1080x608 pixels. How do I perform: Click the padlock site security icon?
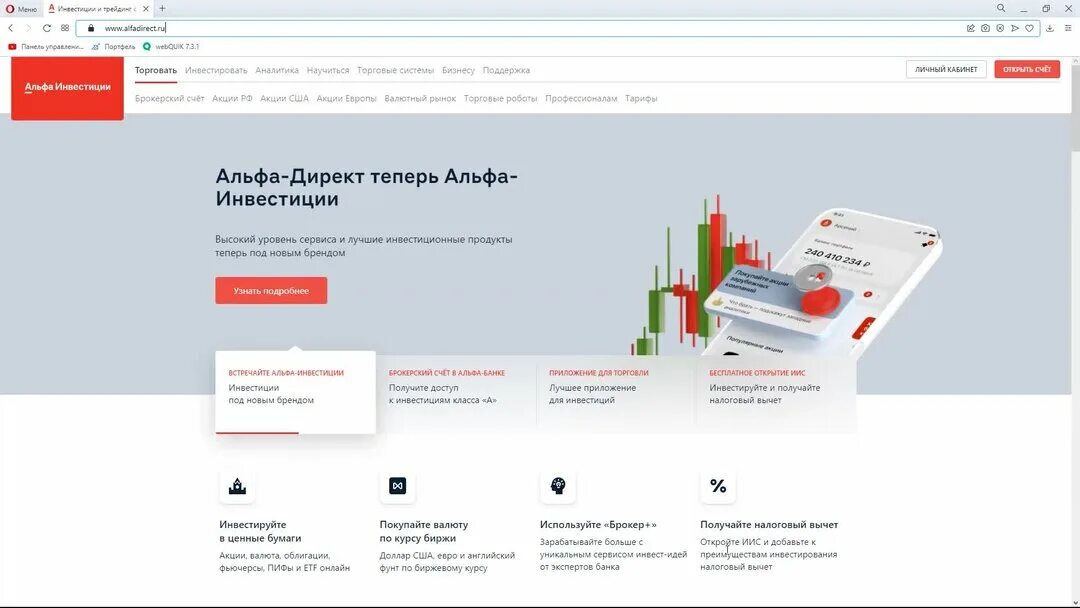(91, 28)
